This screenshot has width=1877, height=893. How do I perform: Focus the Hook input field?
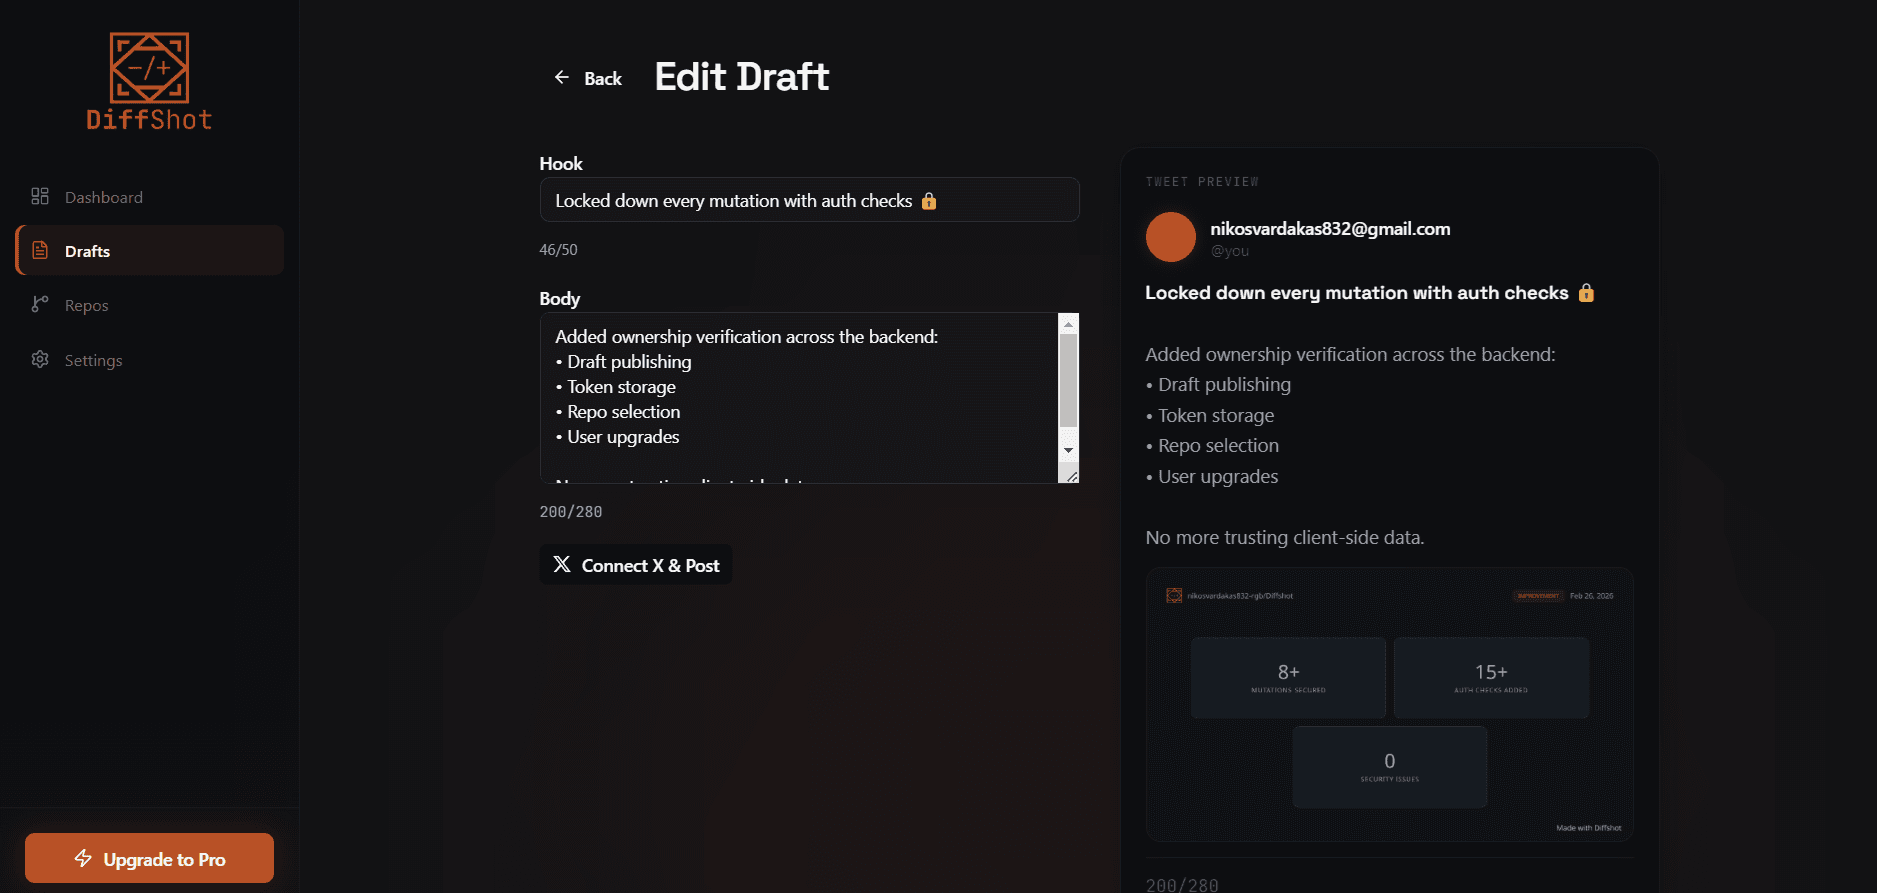click(x=809, y=200)
